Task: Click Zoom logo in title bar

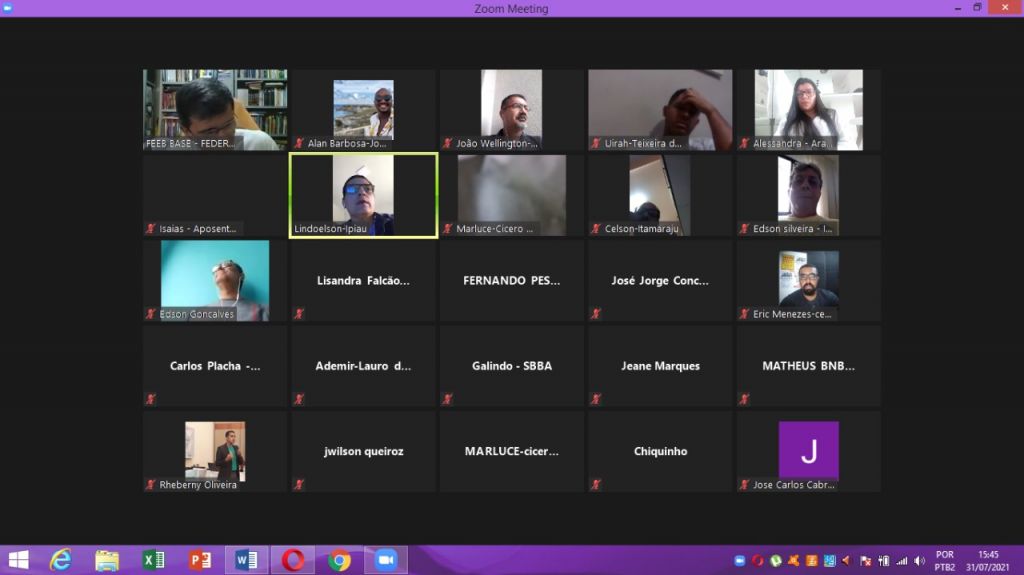Action: [8, 8]
